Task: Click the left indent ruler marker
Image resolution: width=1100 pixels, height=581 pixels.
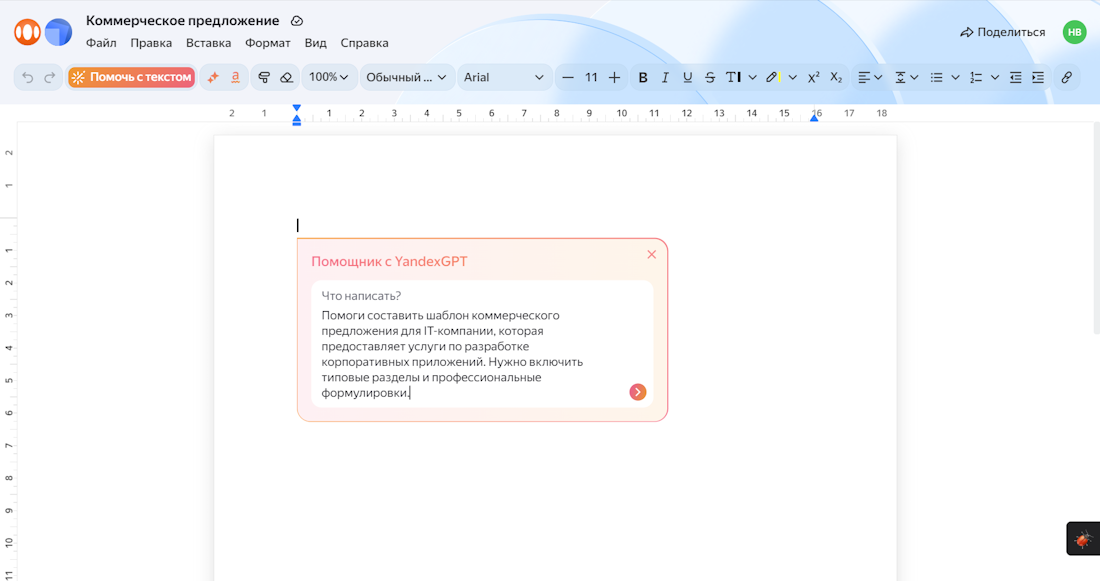Action: [297, 121]
